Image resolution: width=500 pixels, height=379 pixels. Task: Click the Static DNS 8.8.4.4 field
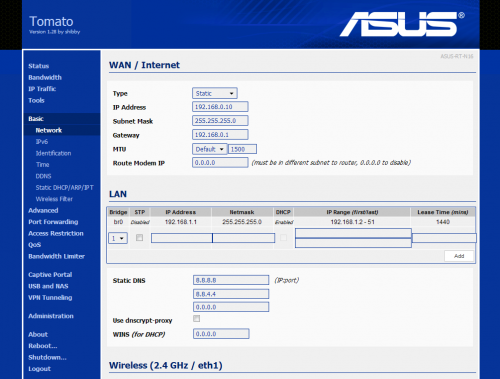[231, 294]
